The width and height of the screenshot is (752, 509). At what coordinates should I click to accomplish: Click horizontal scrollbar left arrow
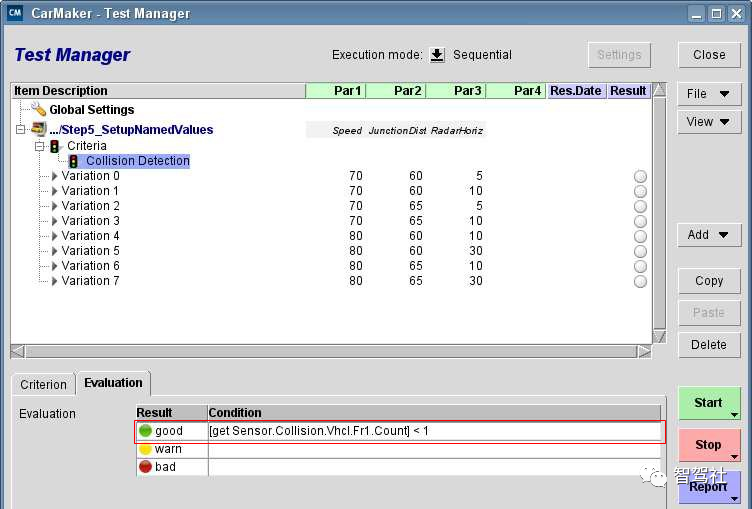pyautogui.click(x=18, y=352)
